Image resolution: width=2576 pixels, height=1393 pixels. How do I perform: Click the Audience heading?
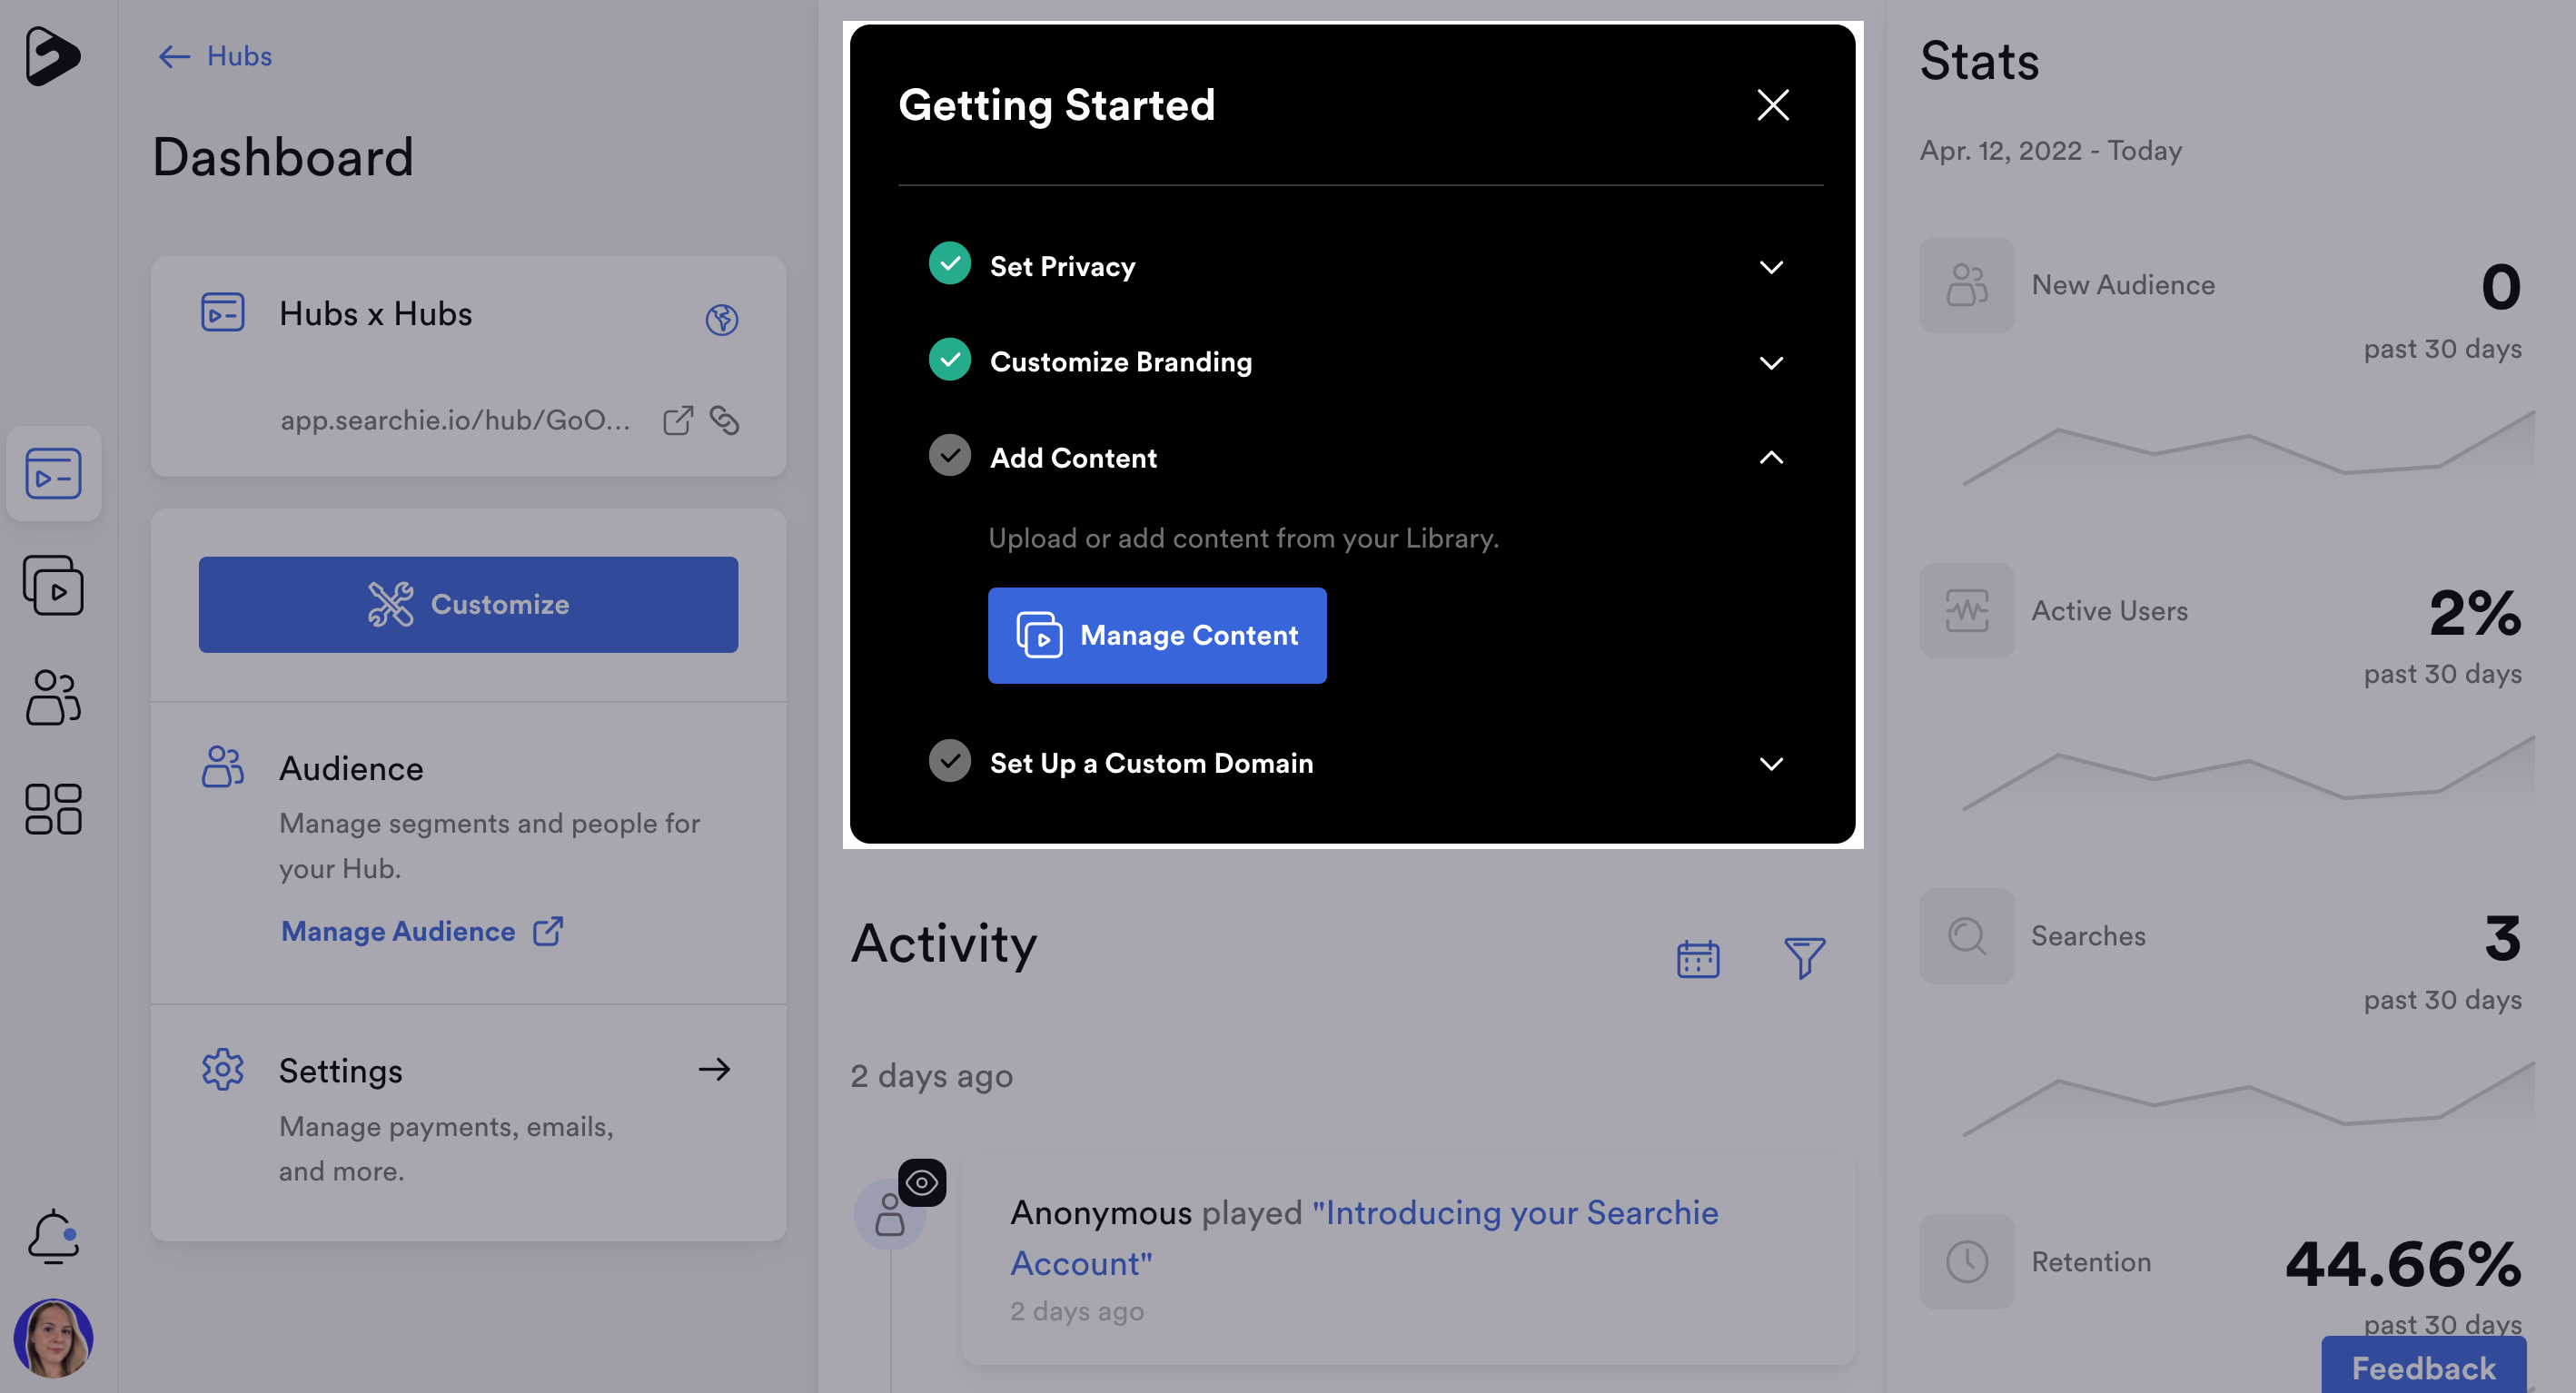click(x=351, y=769)
